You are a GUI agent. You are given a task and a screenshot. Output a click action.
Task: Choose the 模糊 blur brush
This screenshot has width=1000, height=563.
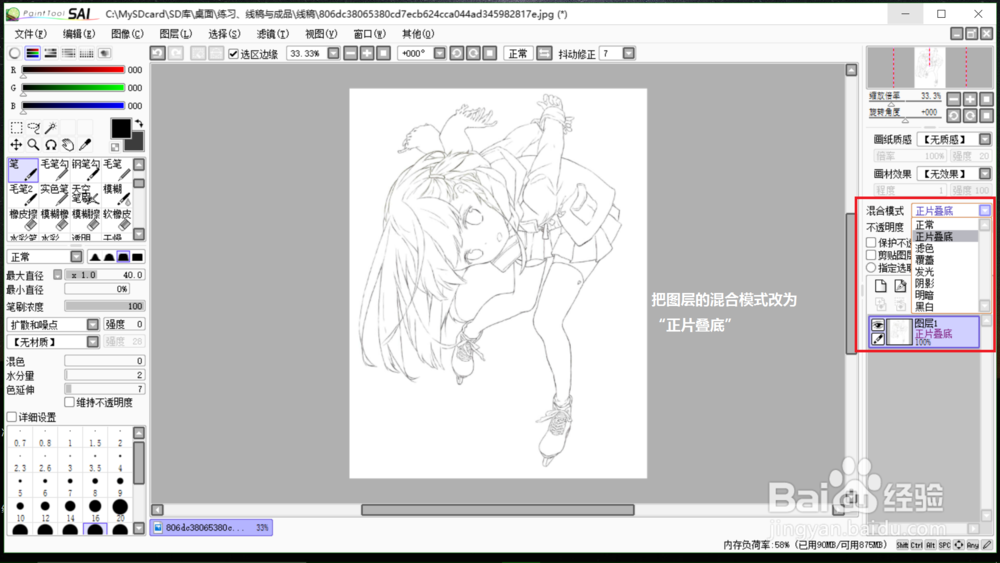pos(117,194)
